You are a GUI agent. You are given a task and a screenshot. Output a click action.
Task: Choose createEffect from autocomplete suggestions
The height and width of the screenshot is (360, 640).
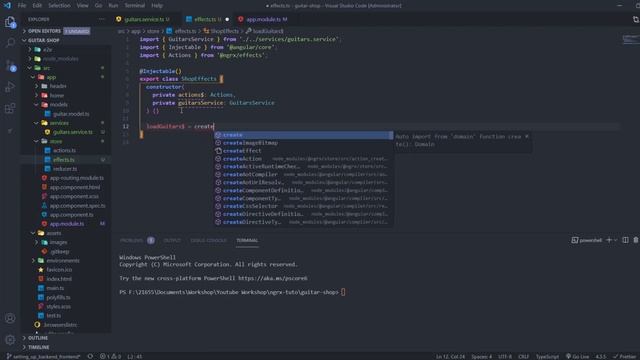(x=303, y=151)
